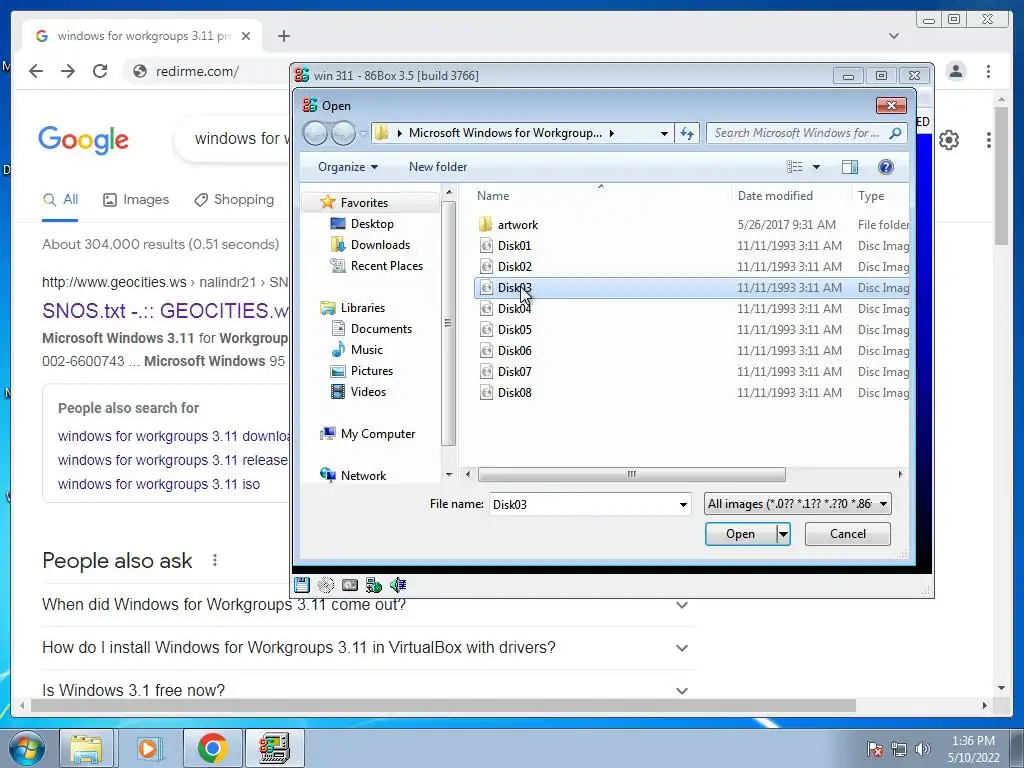Open SNOS.txt GEOCITIES search result link
1024x768 pixels.
pos(165,310)
